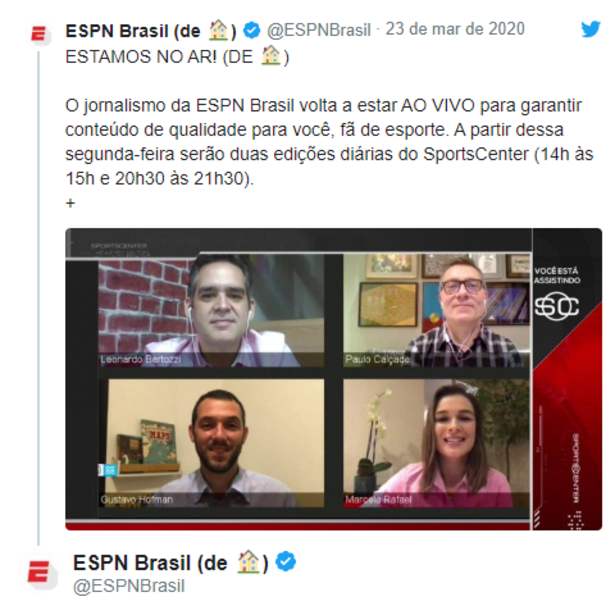The image size is (615, 615).
Task: Click the Marcela Rafael video tile
Action: pyautogui.click(x=437, y=443)
